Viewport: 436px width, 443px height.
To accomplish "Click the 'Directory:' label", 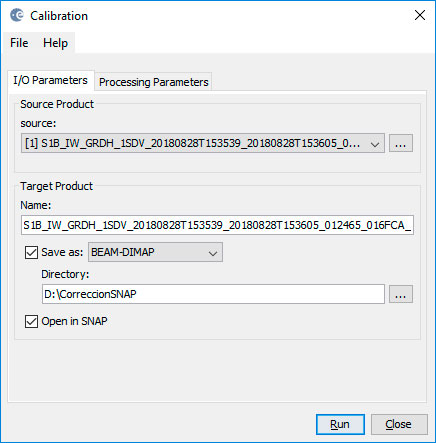I will [x=65, y=274].
